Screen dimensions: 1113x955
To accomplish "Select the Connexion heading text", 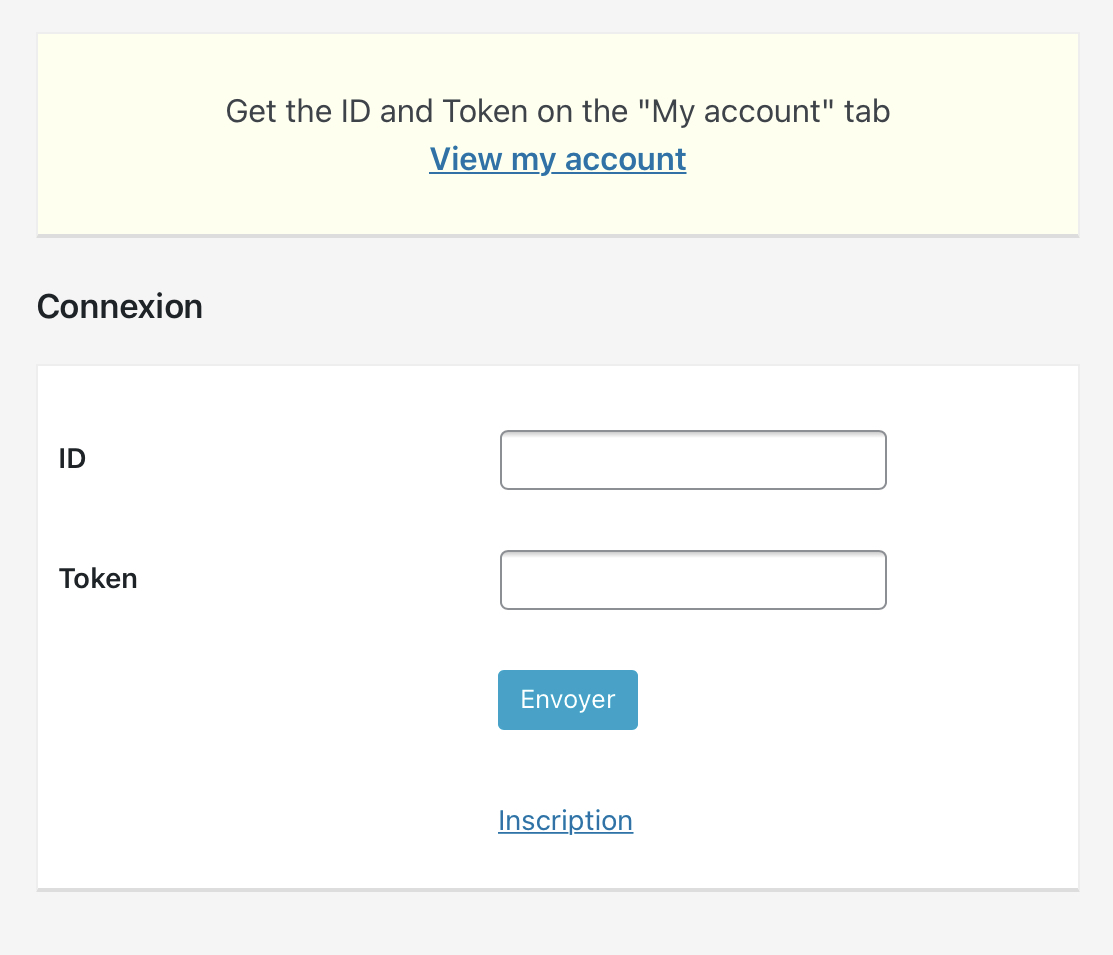I will coord(120,307).
